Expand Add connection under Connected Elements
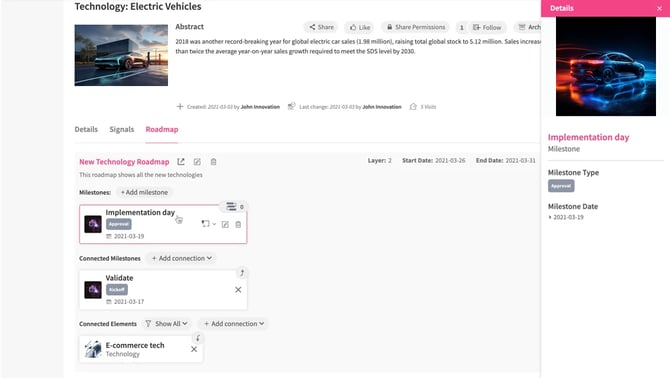The height and width of the screenshot is (378, 670). [234, 324]
